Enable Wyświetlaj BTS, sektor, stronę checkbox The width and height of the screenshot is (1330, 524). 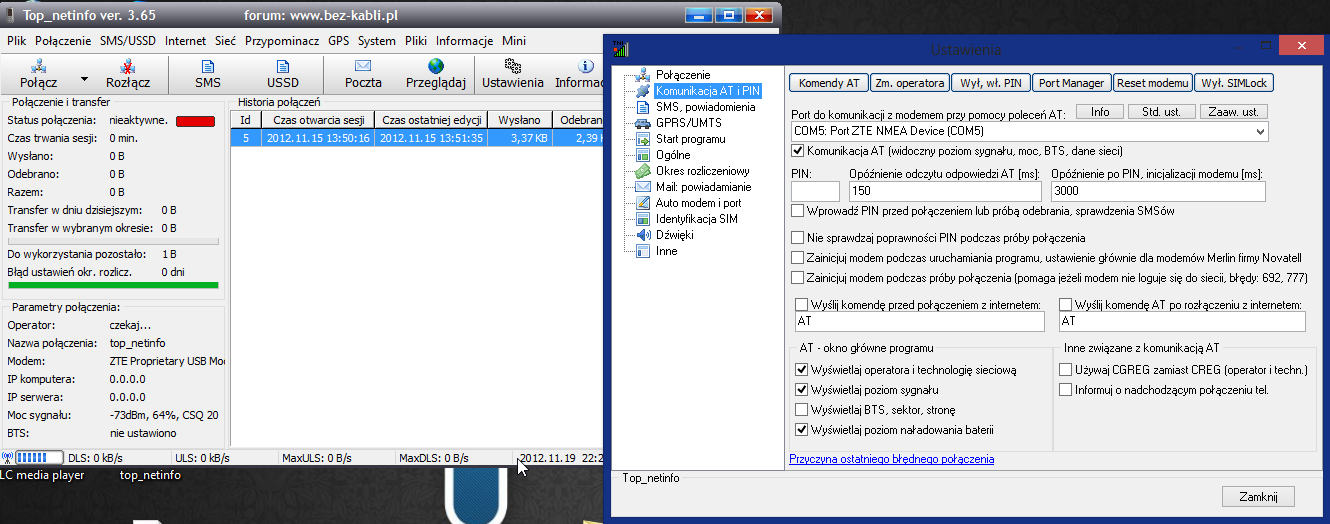click(x=802, y=410)
